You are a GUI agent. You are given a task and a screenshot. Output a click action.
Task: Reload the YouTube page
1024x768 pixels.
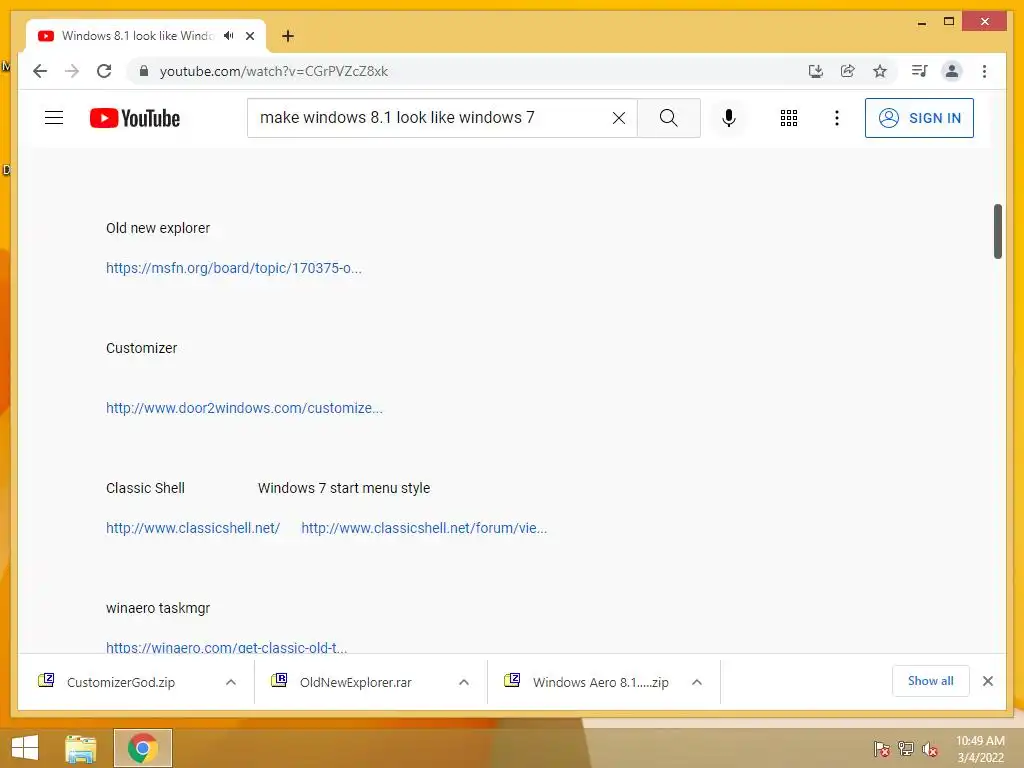pyautogui.click(x=104, y=71)
